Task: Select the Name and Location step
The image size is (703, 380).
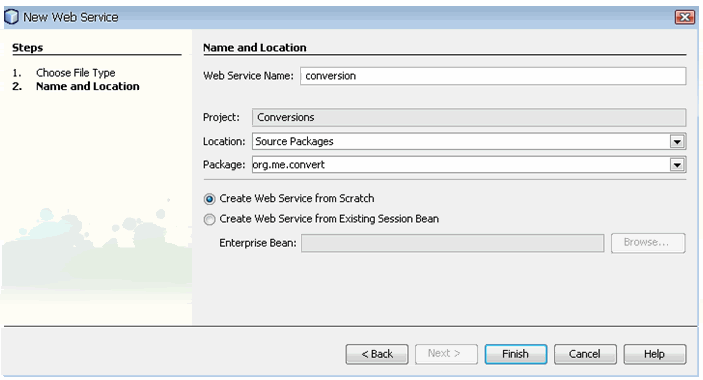Action: tap(87, 86)
